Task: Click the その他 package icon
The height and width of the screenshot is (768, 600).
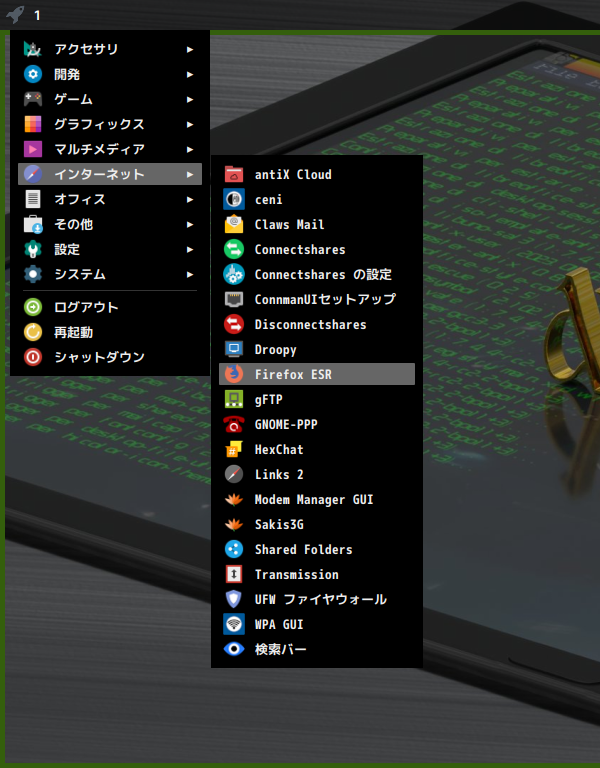Action: click(33, 224)
